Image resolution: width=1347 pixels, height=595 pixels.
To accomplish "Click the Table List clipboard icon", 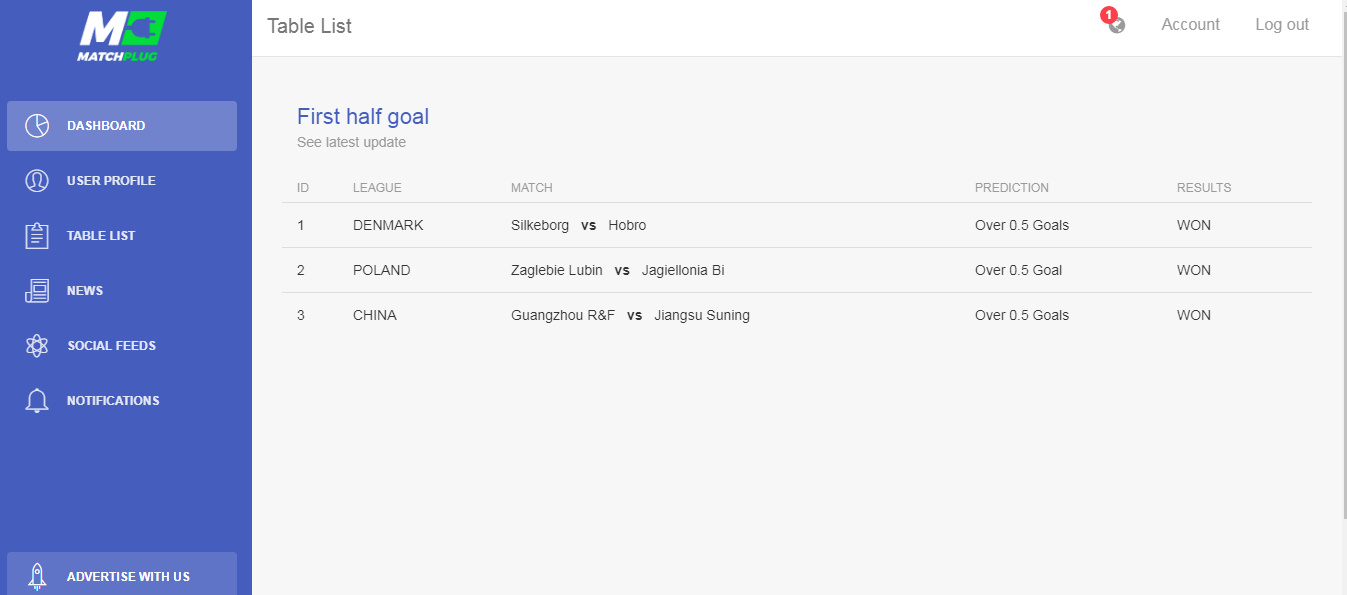I will point(37,236).
